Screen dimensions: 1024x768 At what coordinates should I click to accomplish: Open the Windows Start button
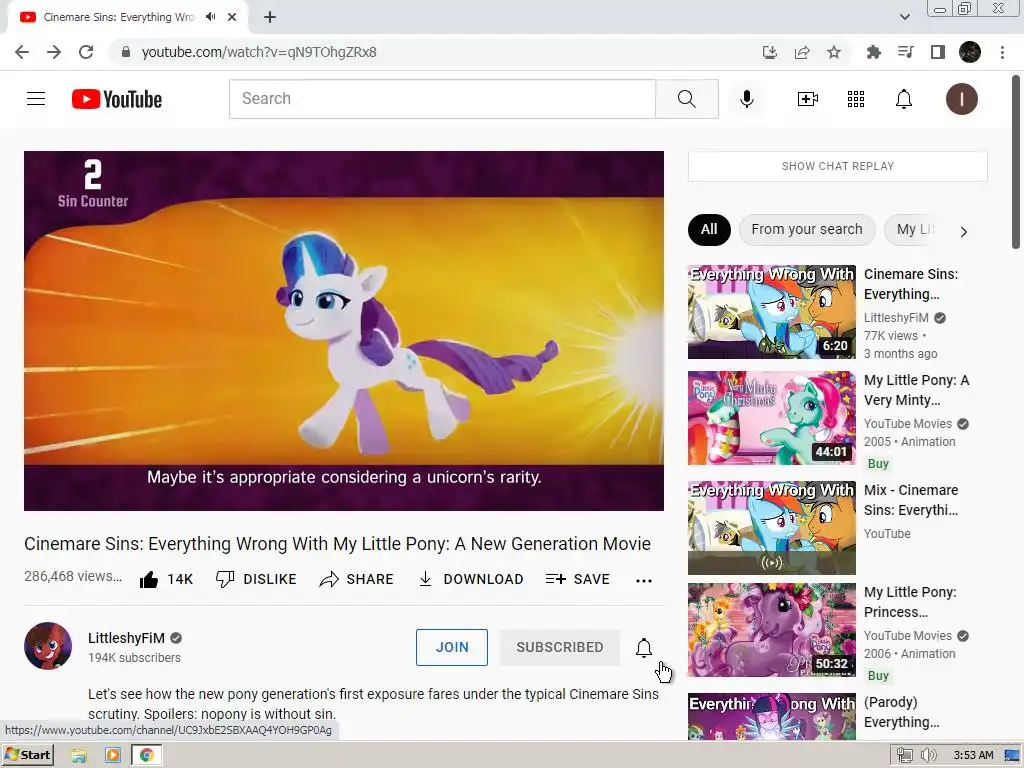point(28,755)
